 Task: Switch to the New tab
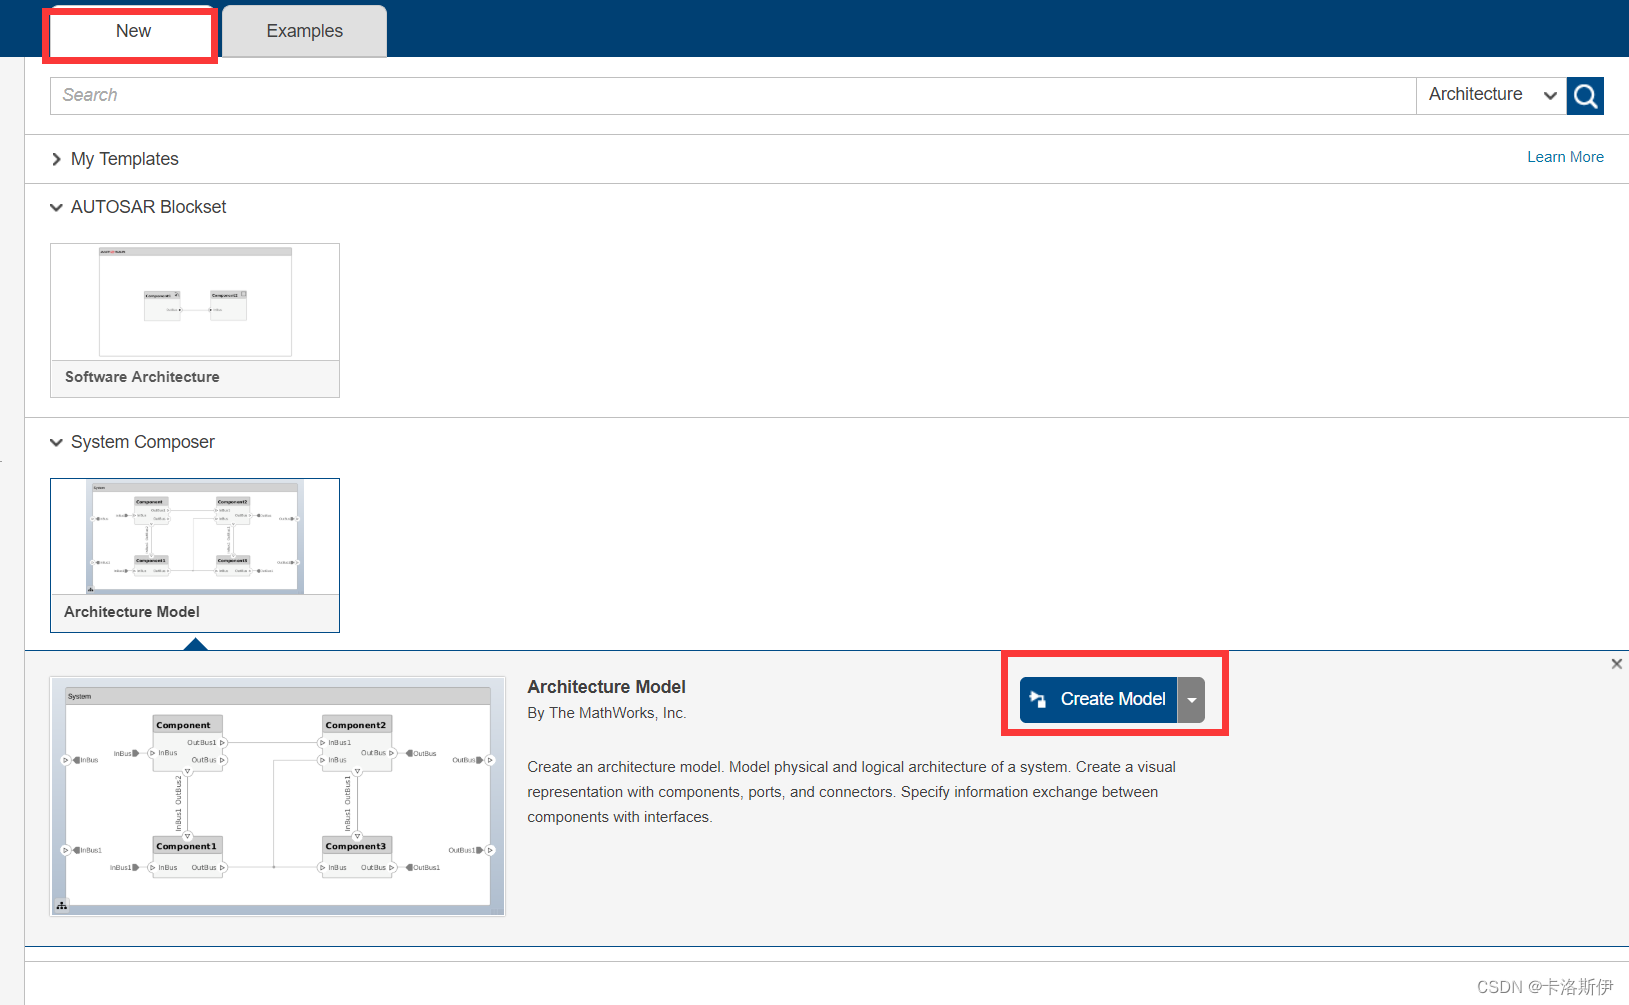(132, 32)
